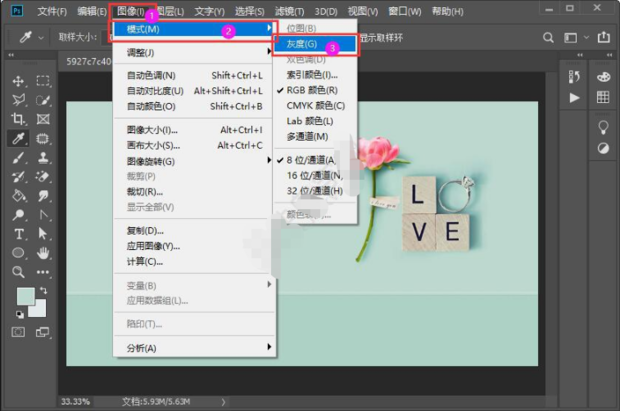This screenshot has width=620, height=411.
Task: Collapse the left toolbox double arrow
Action: point(11,55)
